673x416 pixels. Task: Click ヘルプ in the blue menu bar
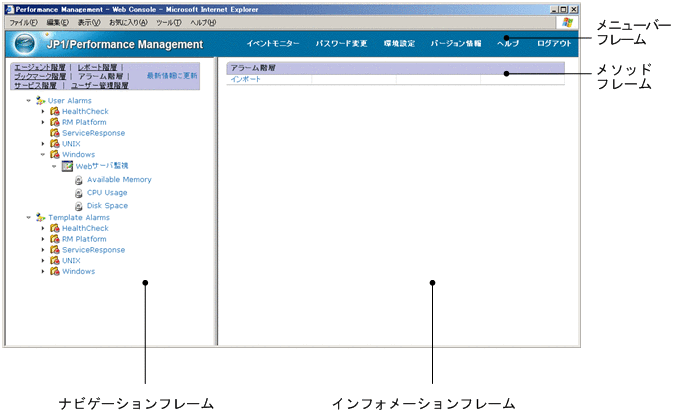(508, 43)
